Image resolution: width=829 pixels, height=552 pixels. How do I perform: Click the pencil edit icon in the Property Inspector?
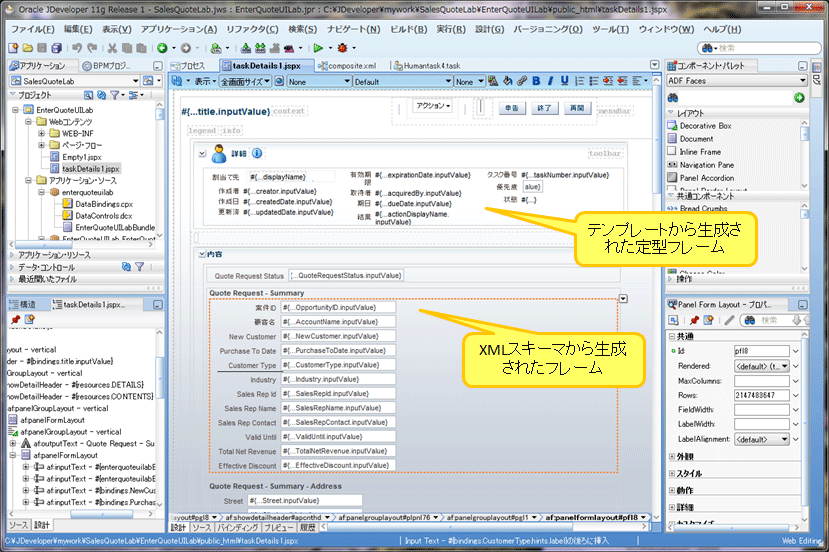[x=729, y=320]
